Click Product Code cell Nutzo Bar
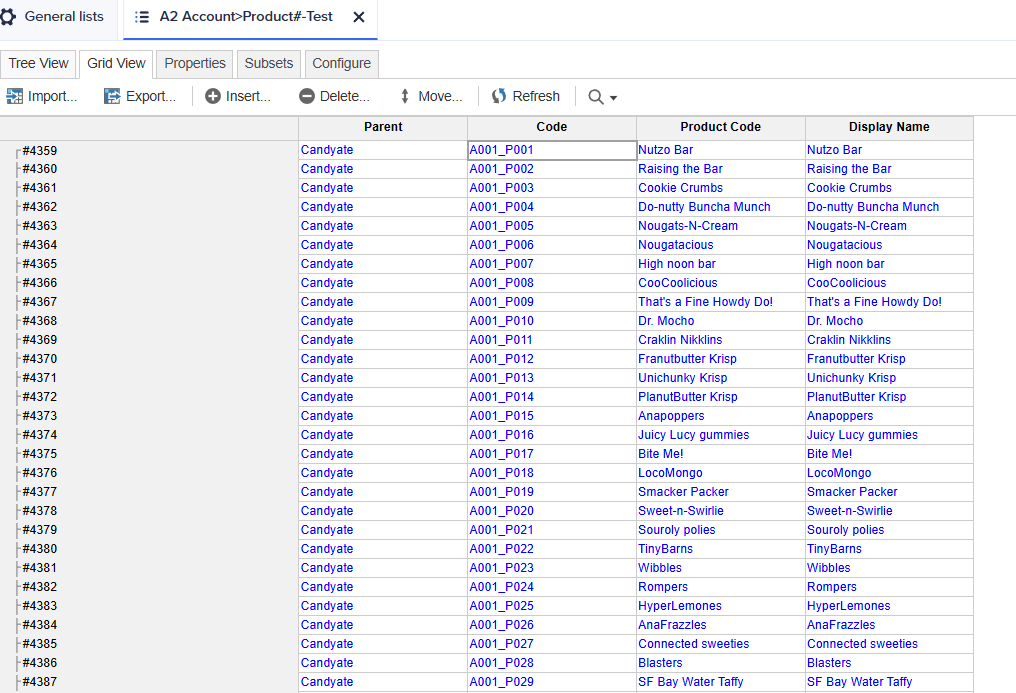Viewport: 1016px width, 693px height. click(x=721, y=150)
